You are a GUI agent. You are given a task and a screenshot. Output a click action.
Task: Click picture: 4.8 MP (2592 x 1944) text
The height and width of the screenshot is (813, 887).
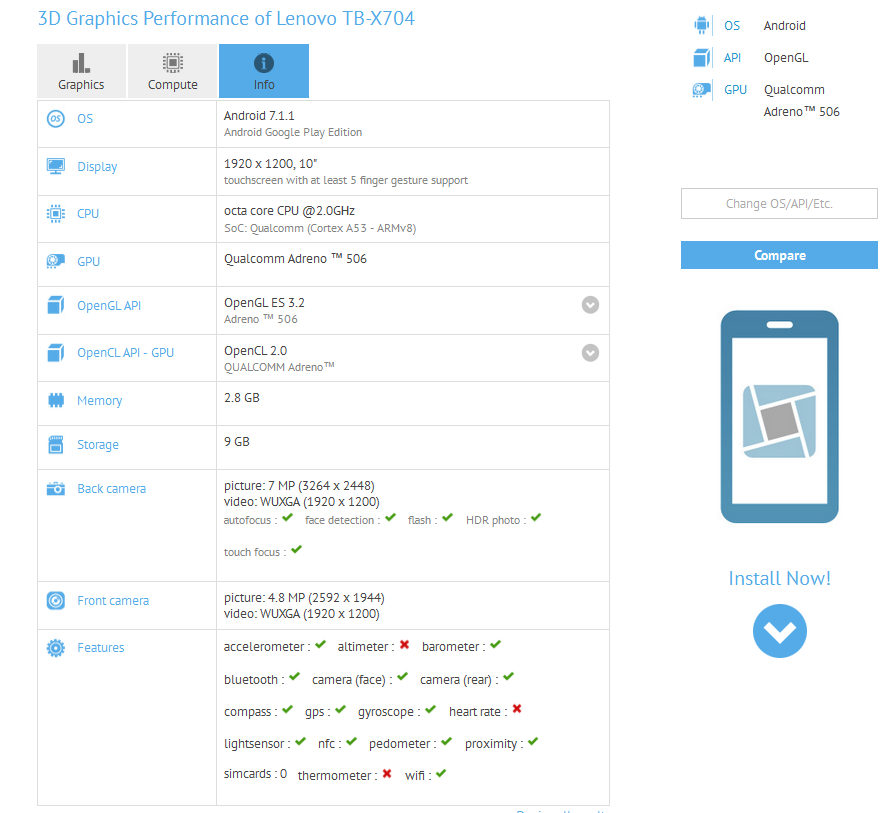coord(304,598)
